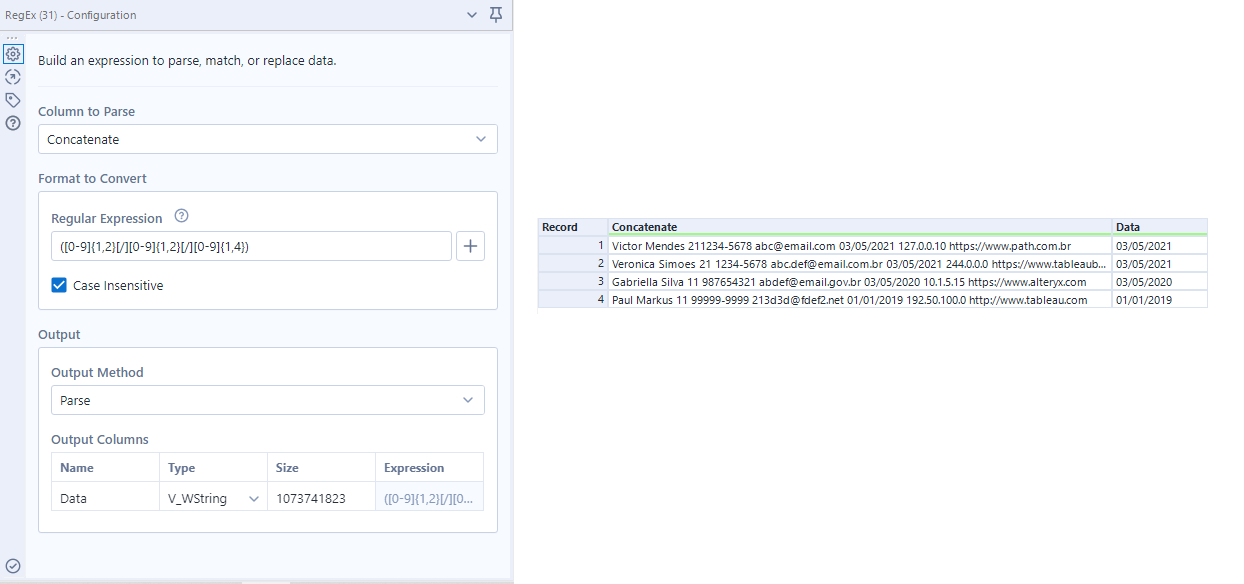Click the Data value 03/05/2020
This screenshot has width=1244, height=584.
[x=1144, y=282]
